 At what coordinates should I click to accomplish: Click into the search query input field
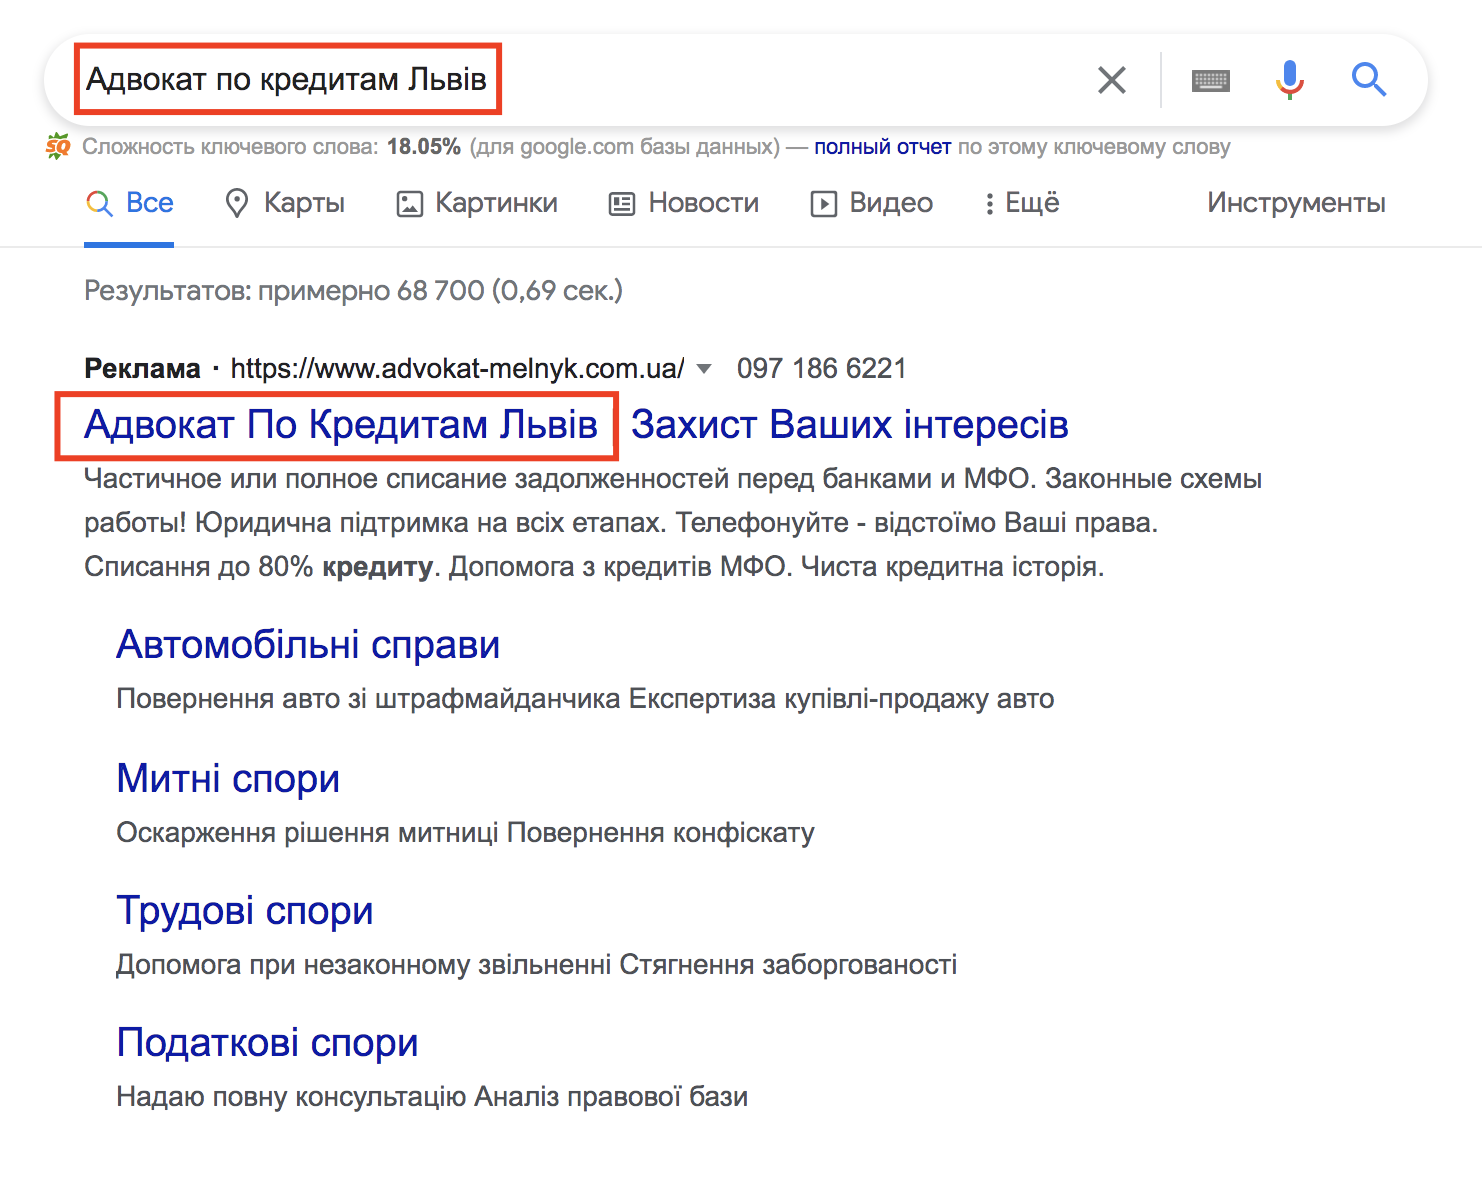(580, 80)
